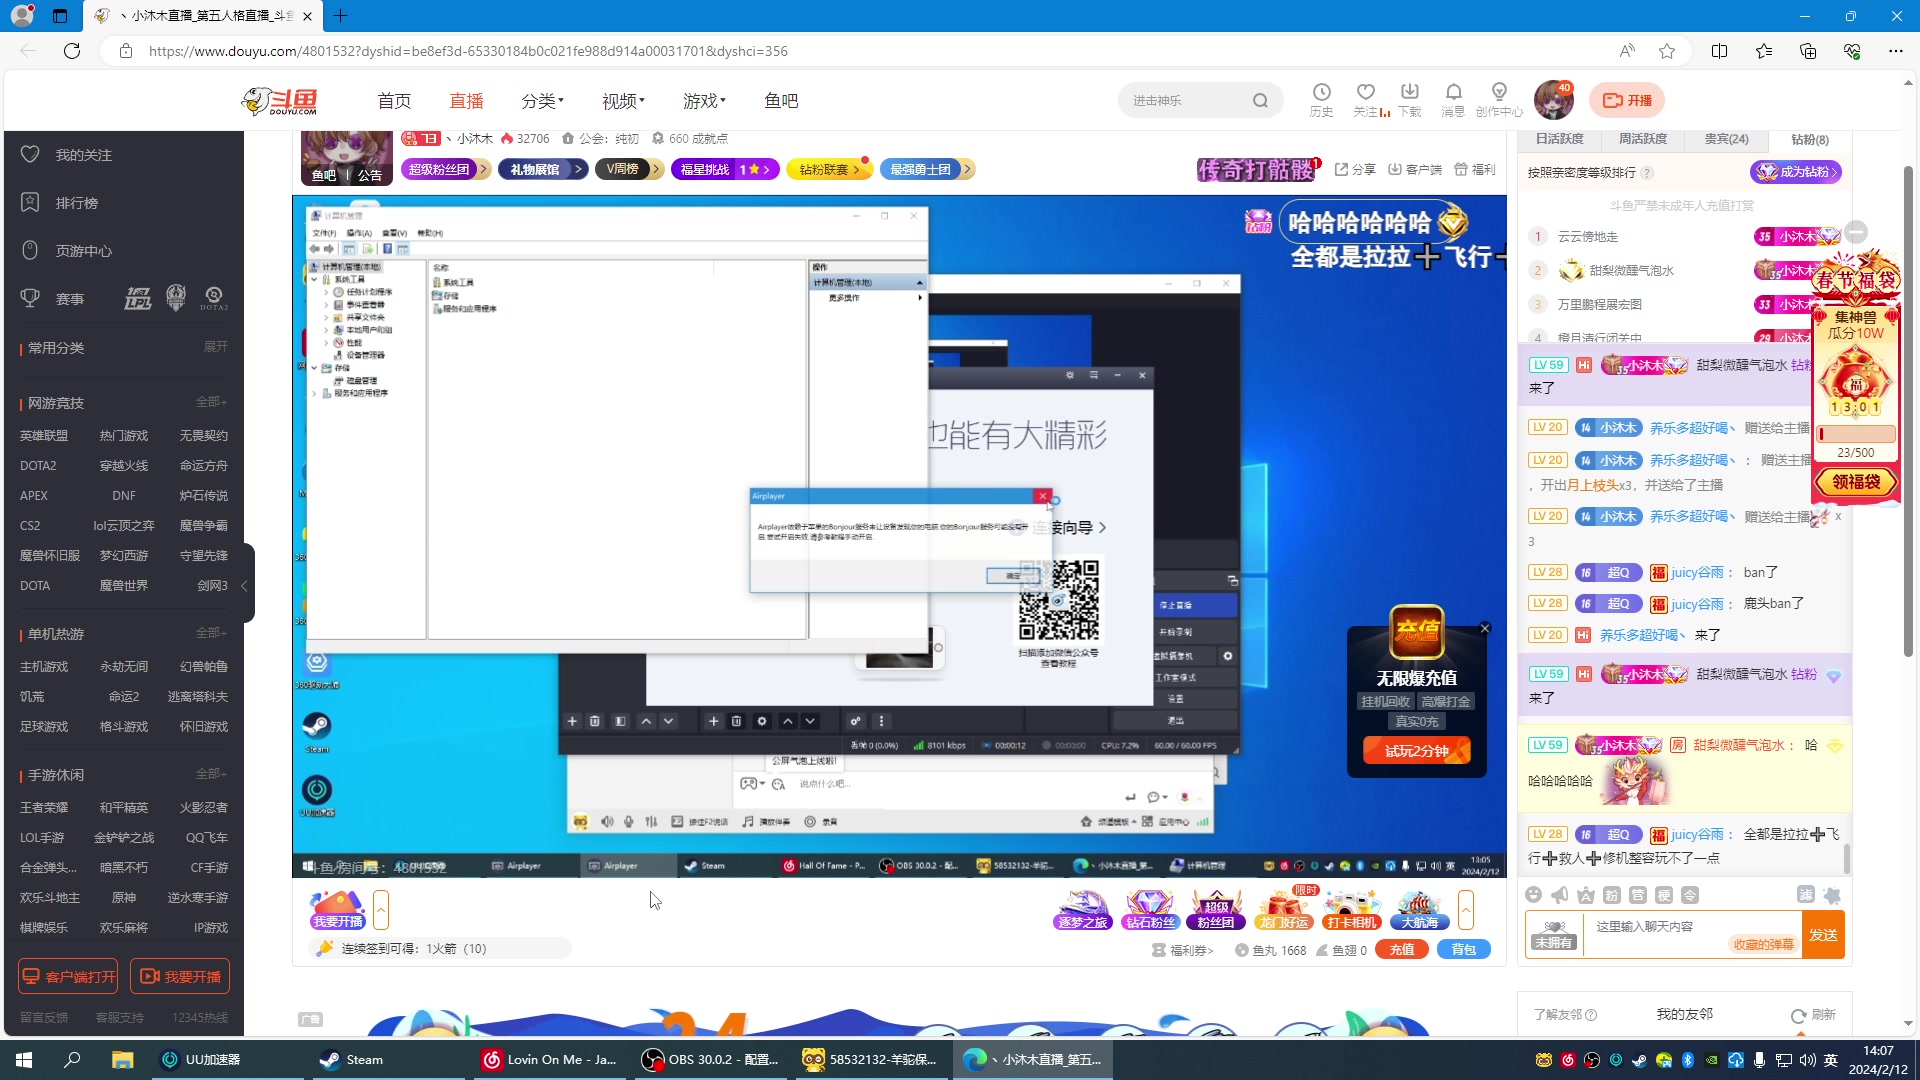
Task: Go to 首页 in top navigation
Action: click(394, 101)
